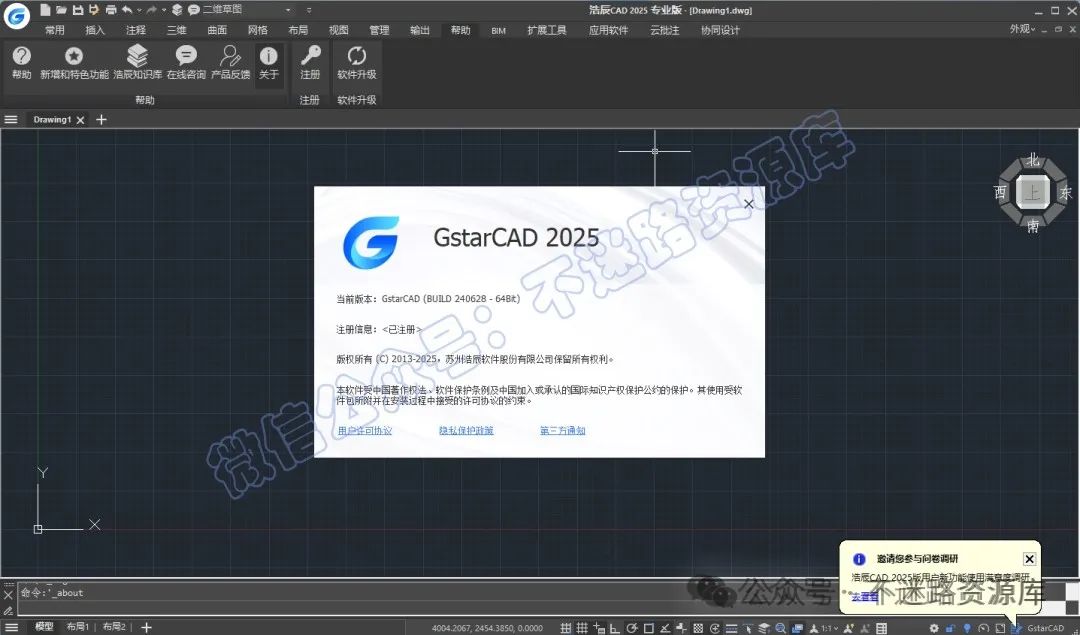Open the file tab list hamburger menu

pyautogui.click(x=11, y=120)
